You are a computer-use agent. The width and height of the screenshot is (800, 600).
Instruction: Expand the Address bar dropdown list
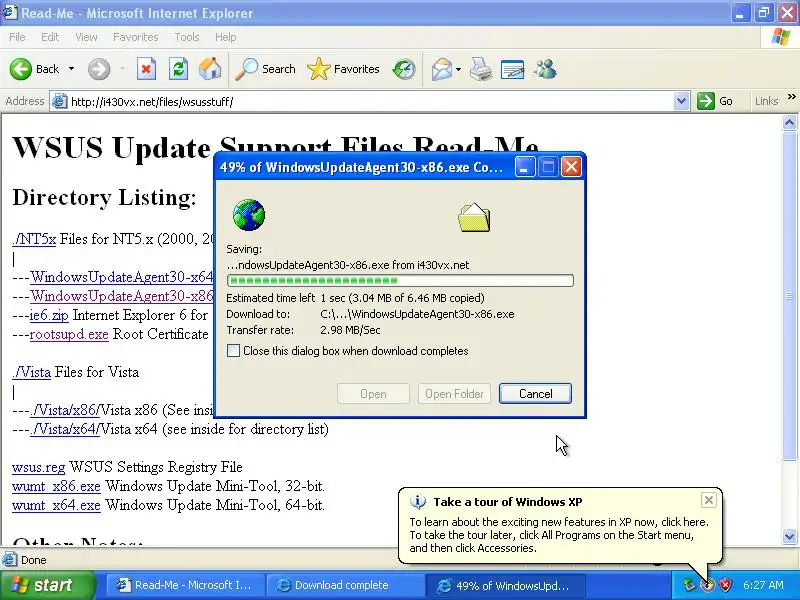[x=681, y=101]
